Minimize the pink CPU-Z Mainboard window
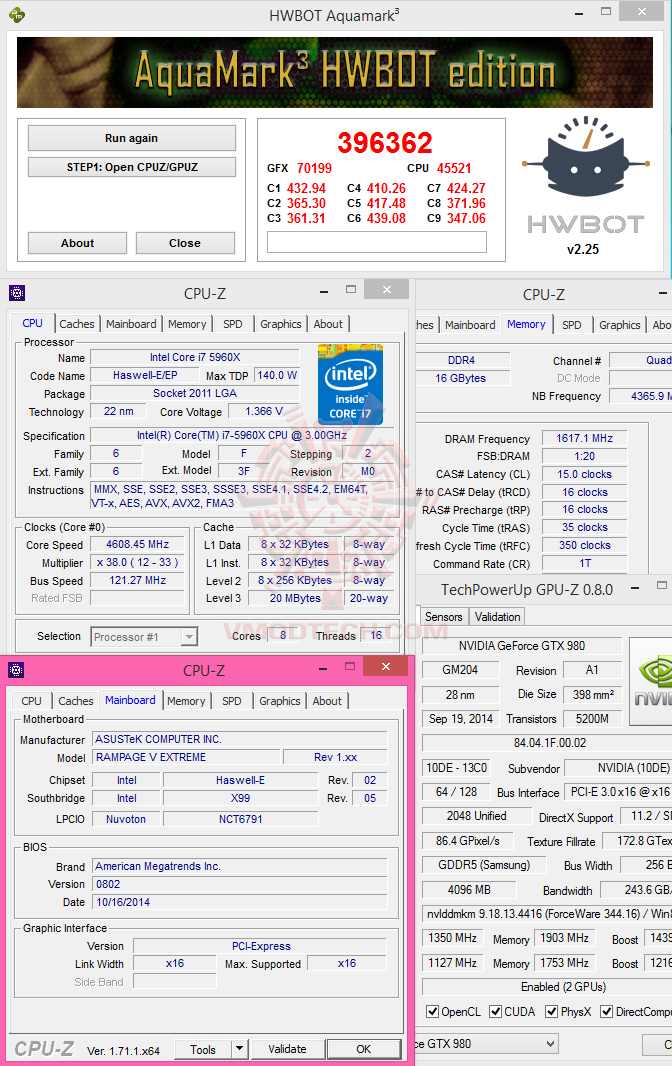Viewport: 672px width, 1066px height. click(322, 668)
